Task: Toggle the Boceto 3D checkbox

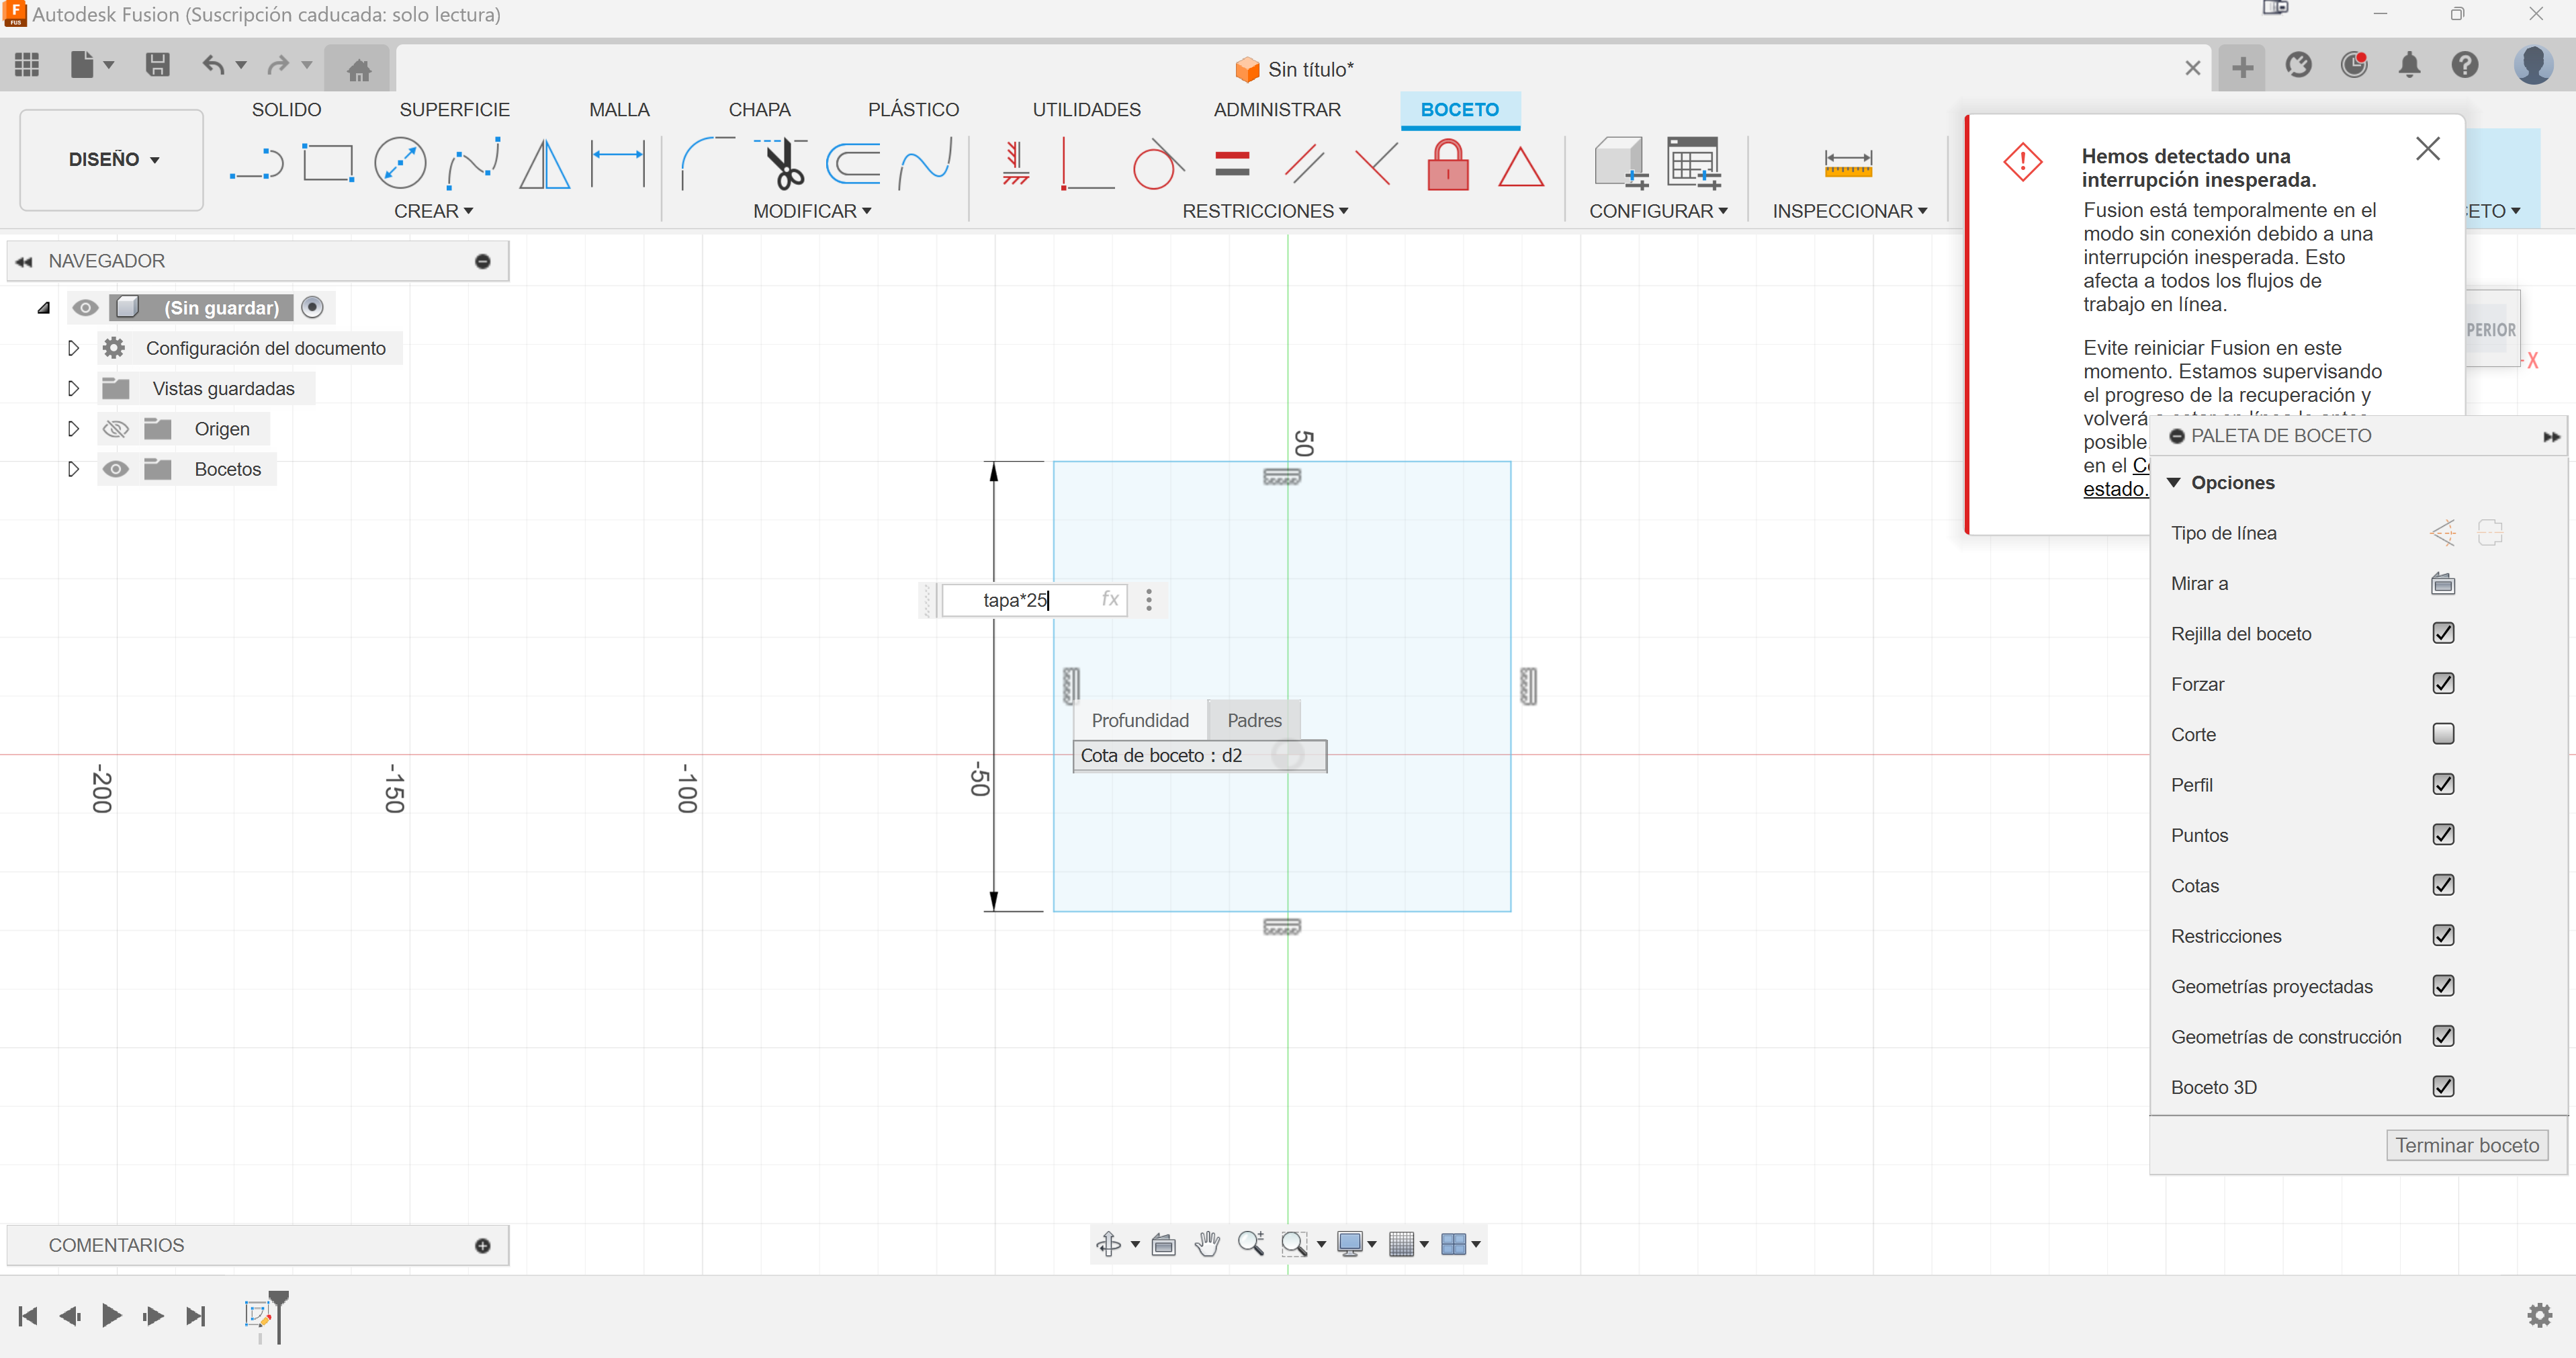Action: pyautogui.click(x=2443, y=1086)
